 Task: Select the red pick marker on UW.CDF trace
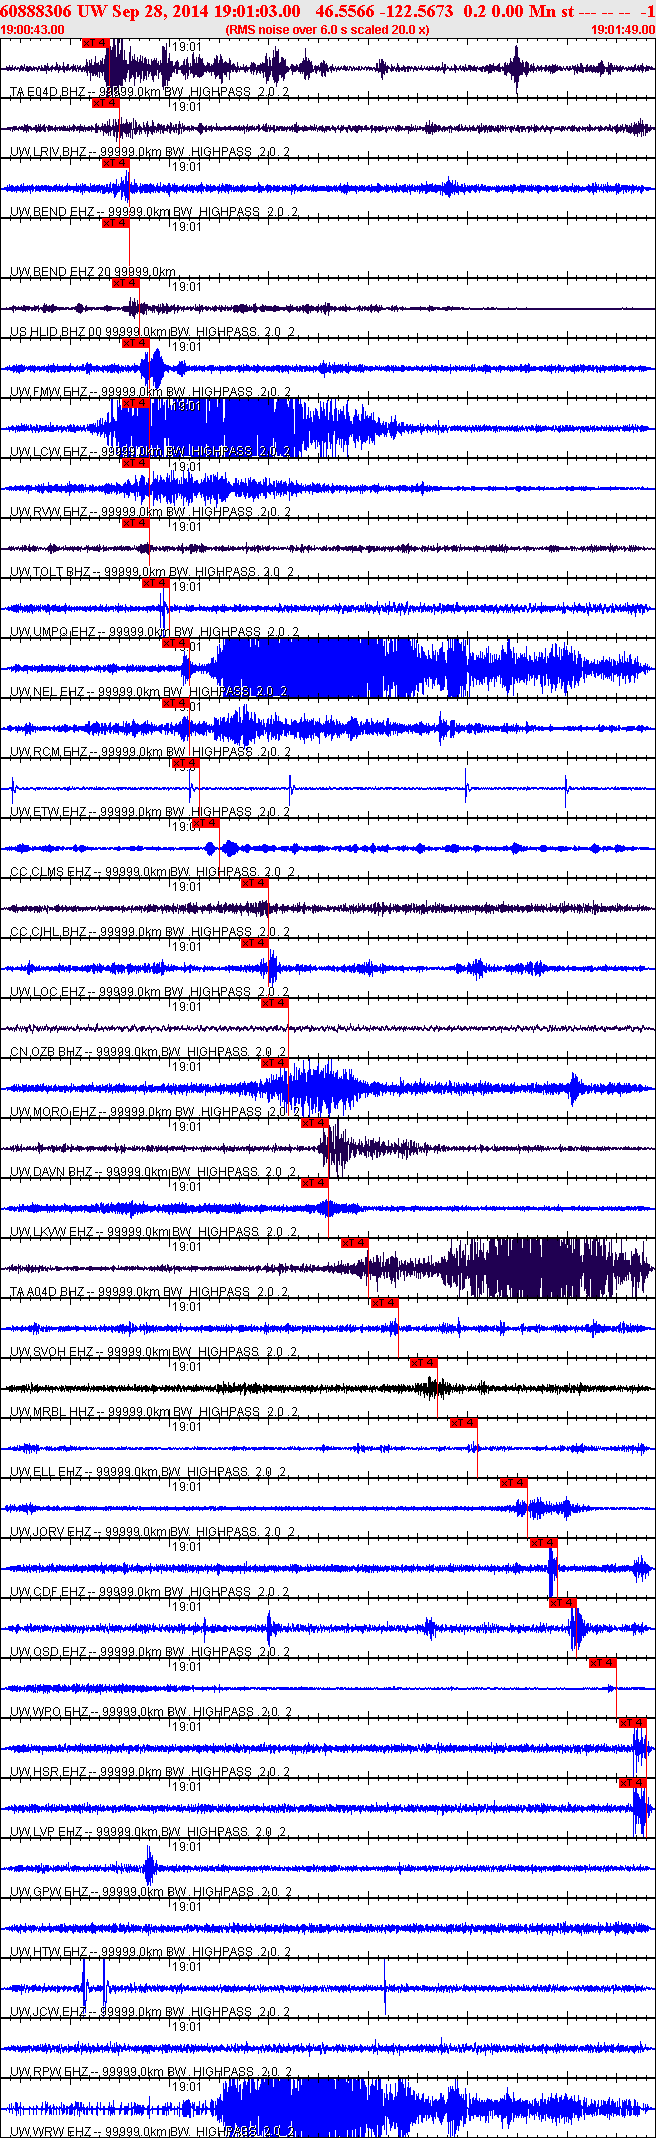click(544, 1543)
